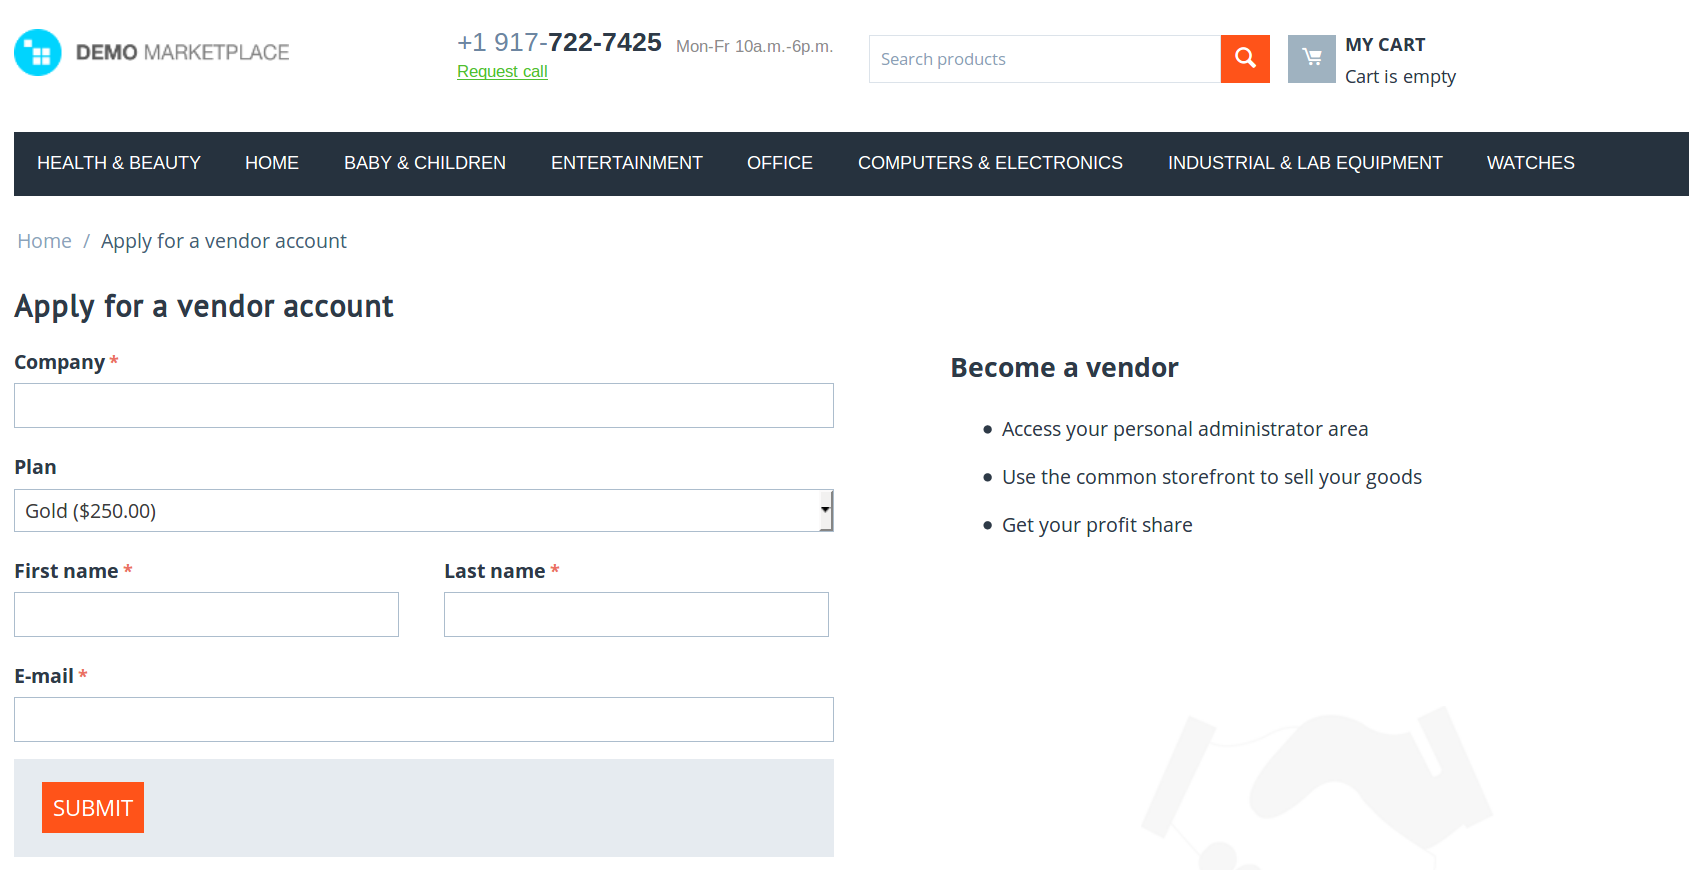Navigate to Office category

pos(780,163)
